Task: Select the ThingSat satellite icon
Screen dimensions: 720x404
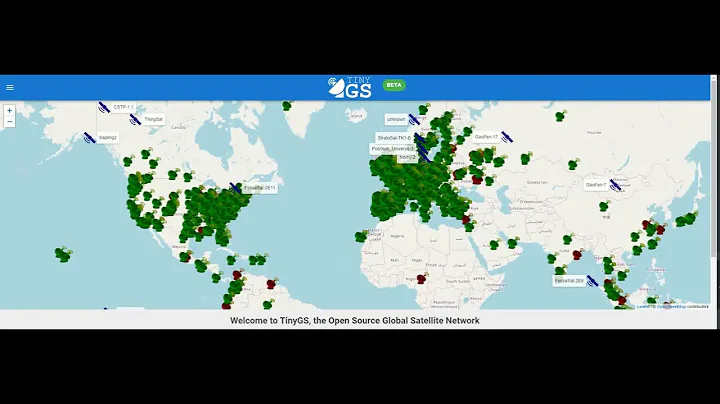Action: click(x=135, y=120)
